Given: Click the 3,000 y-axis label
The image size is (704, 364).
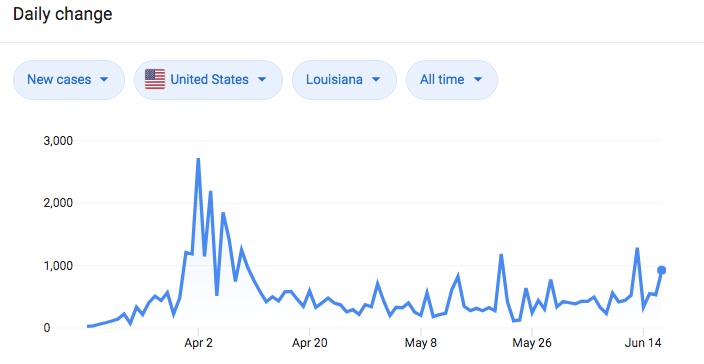Looking at the screenshot, I should pyautogui.click(x=58, y=141).
